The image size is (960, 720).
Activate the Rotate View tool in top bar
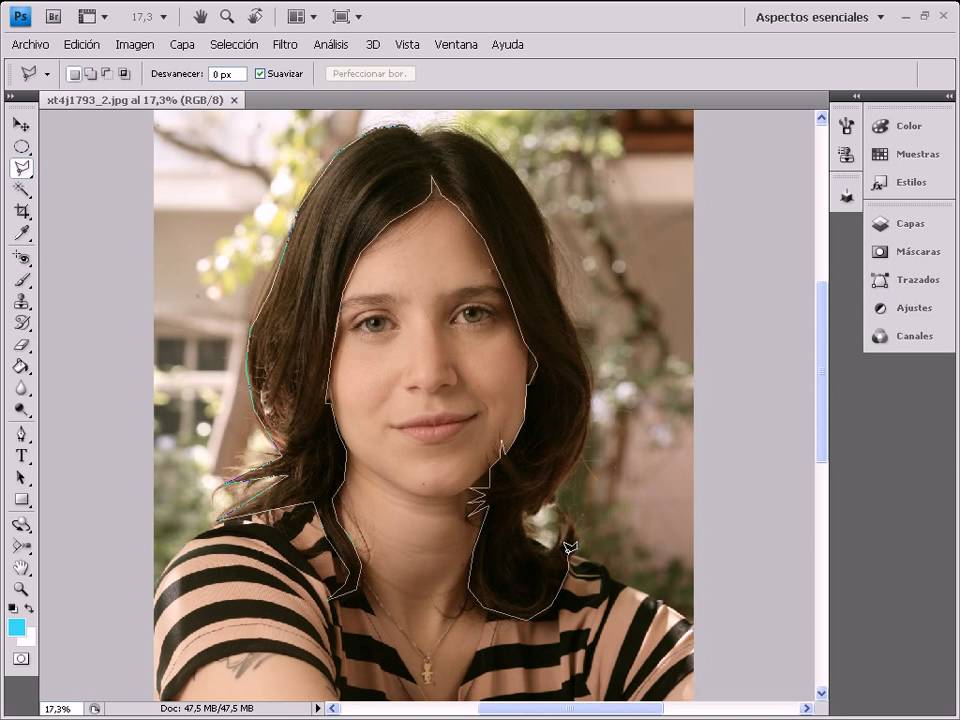[x=255, y=17]
